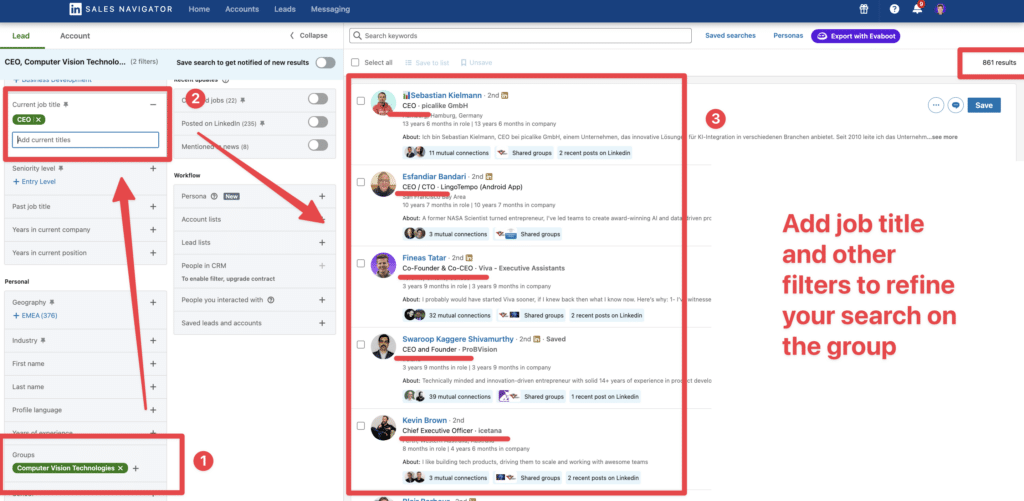Open Messaging in the top navigation

pyautogui.click(x=330, y=9)
